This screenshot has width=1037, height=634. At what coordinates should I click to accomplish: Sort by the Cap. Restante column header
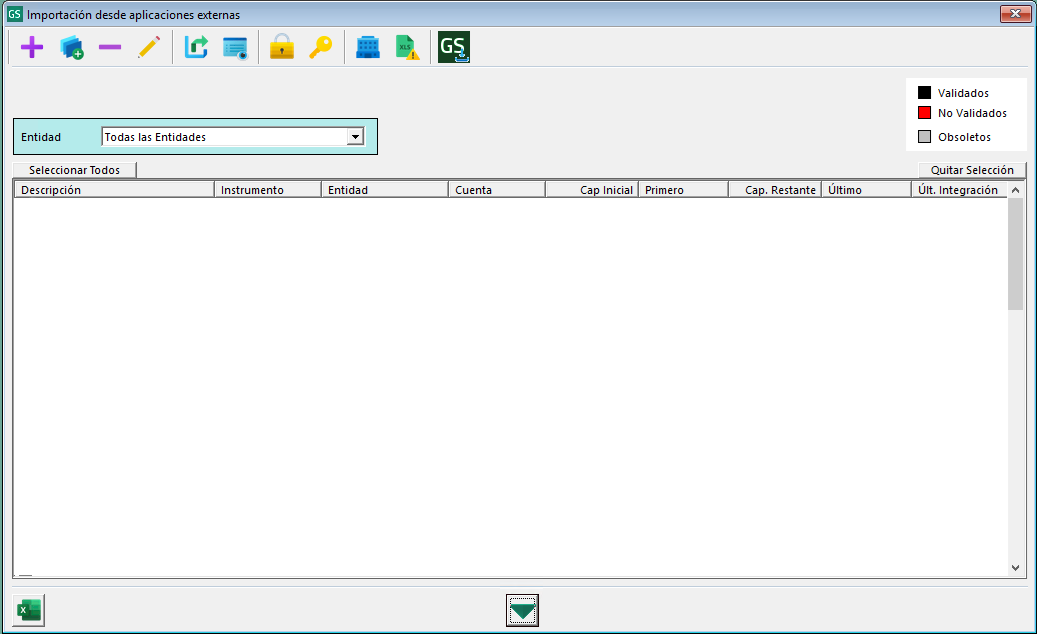pyautogui.click(x=775, y=190)
